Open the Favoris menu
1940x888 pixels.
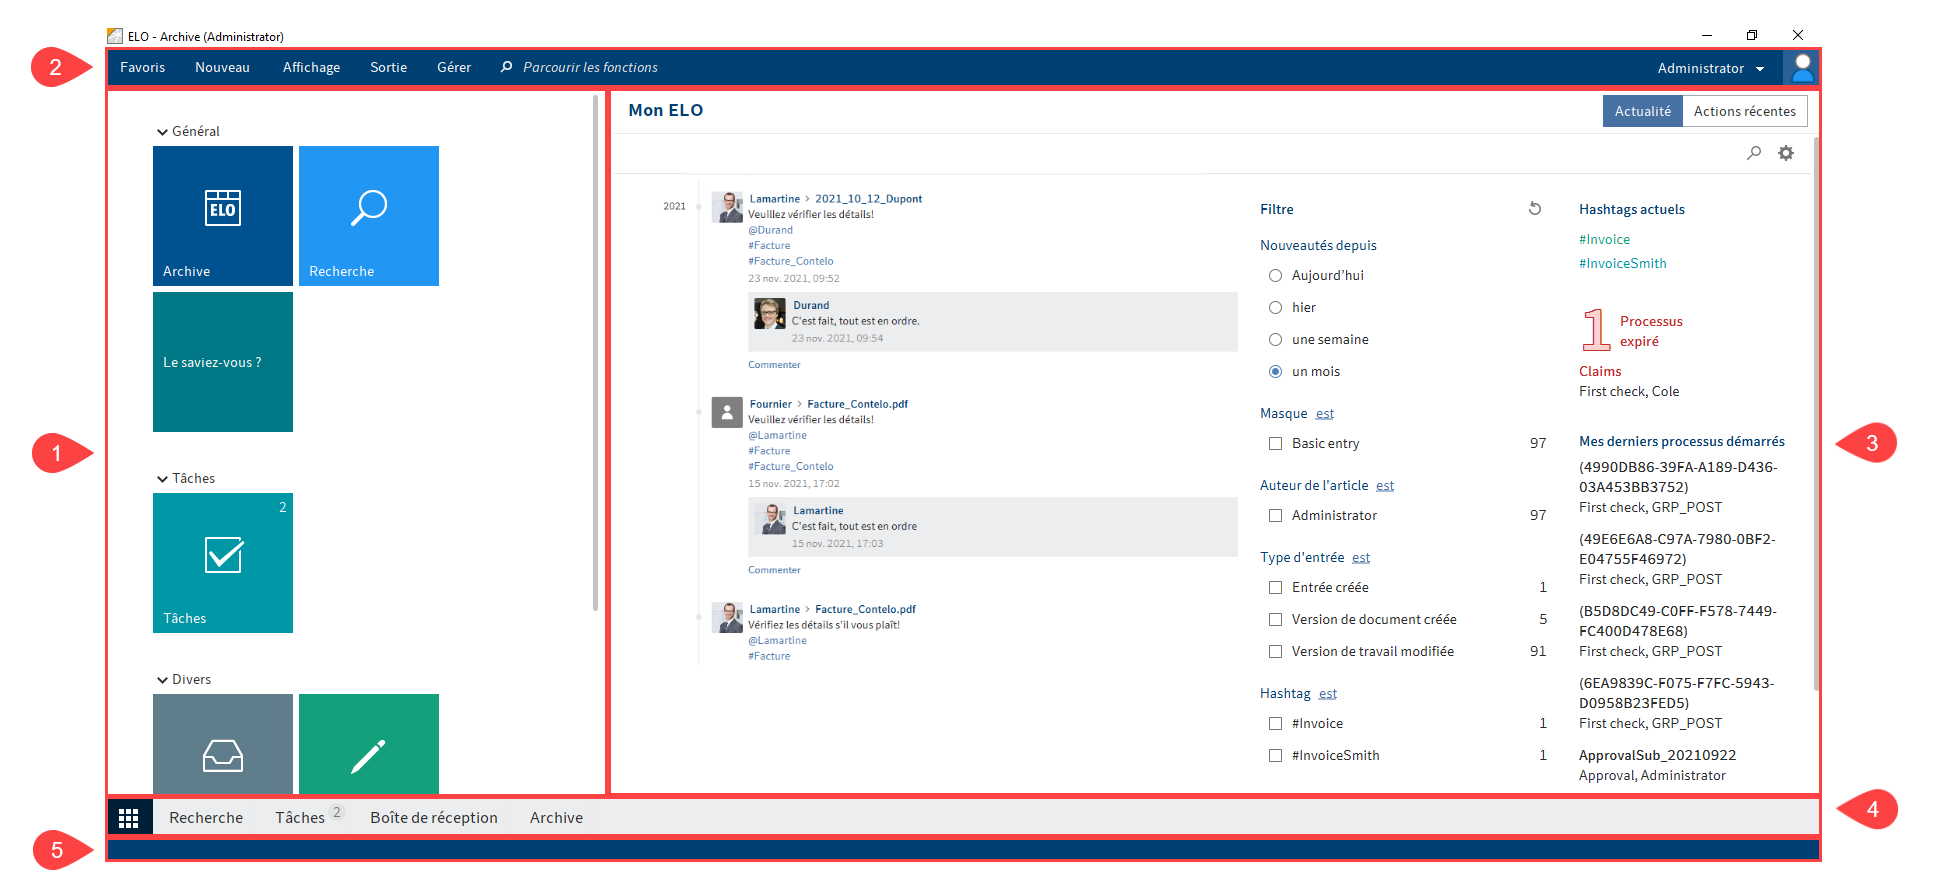tap(143, 67)
